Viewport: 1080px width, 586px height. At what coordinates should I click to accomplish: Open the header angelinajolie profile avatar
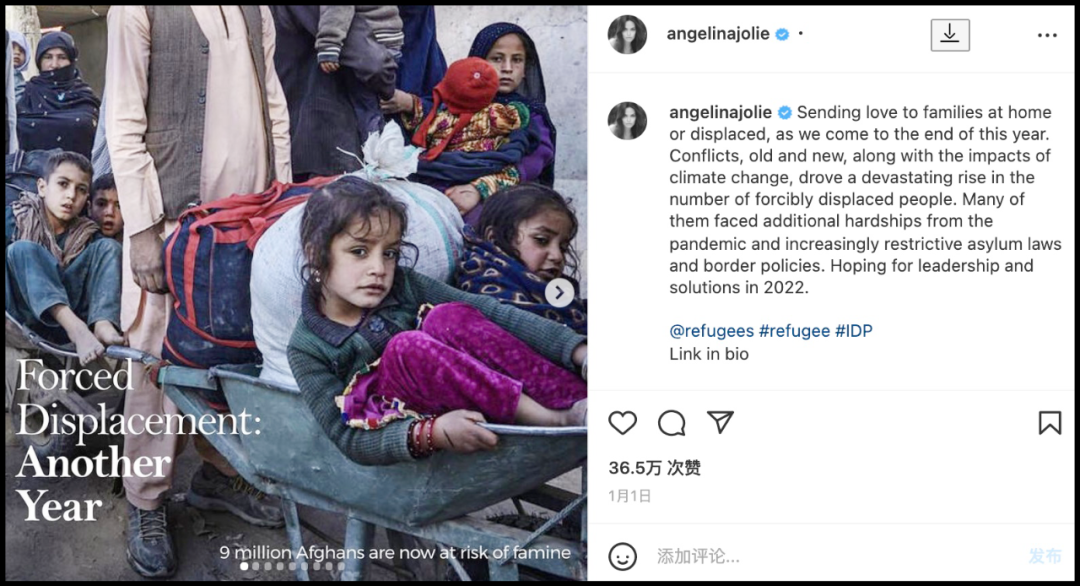click(x=627, y=34)
